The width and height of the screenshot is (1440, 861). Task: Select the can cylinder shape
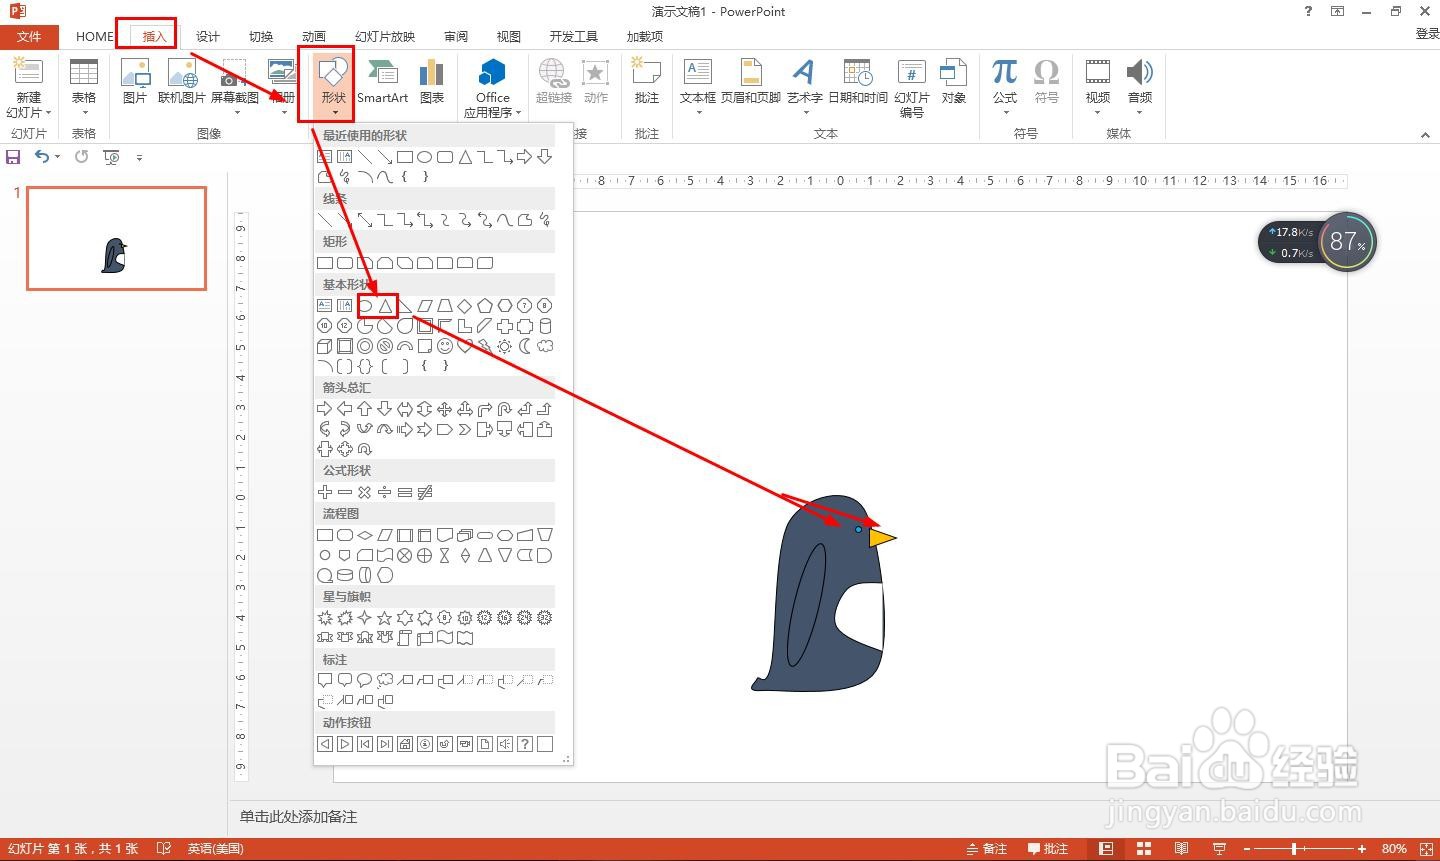click(545, 326)
